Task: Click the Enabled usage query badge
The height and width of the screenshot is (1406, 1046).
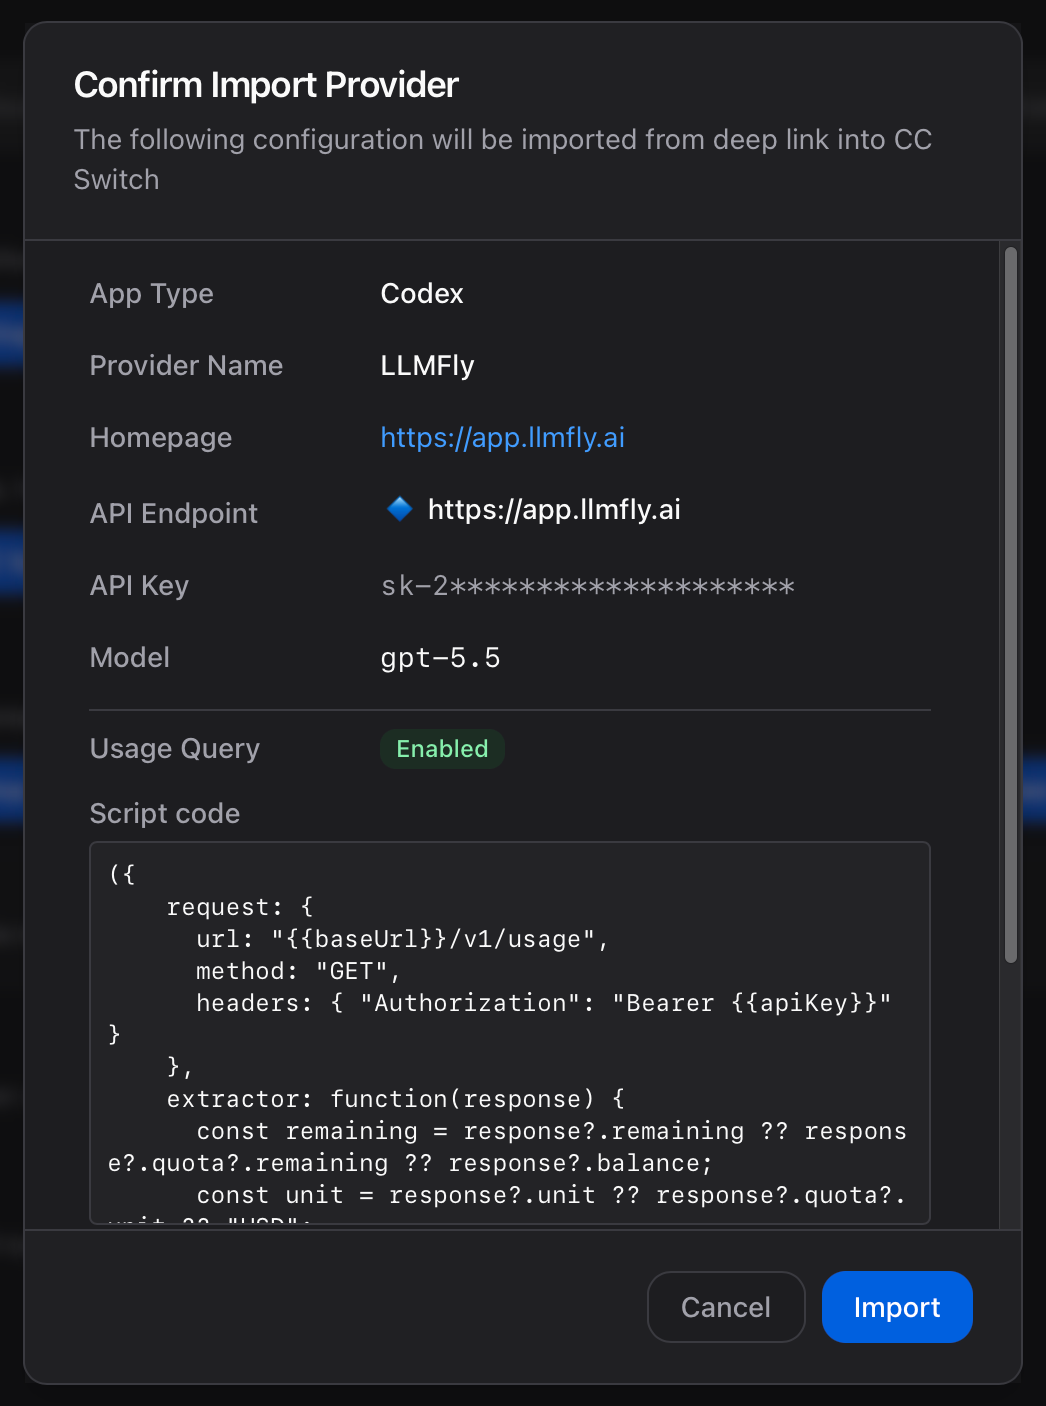Action: [442, 749]
